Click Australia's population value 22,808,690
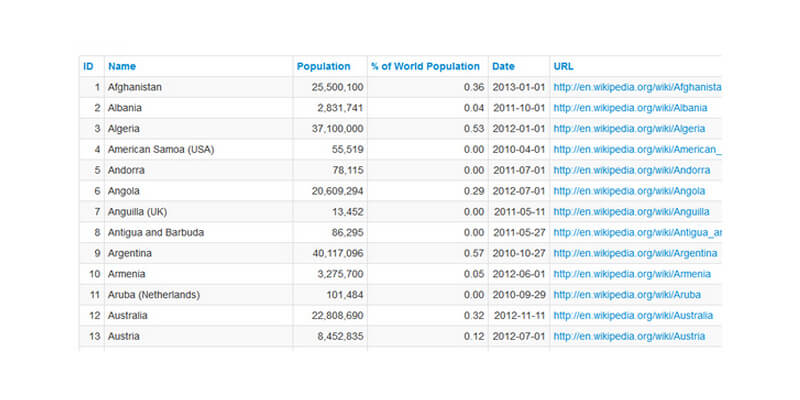Screen dimensions: 800x400 click(x=331, y=316)
